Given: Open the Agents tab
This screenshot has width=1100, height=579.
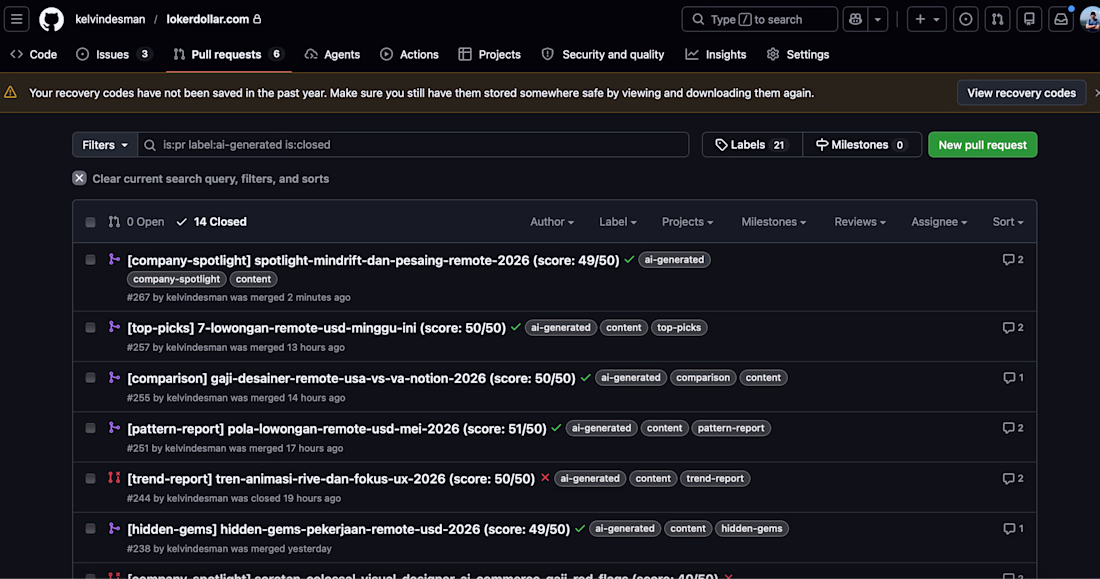Looking at the screenshot, I should coord(333,54).
